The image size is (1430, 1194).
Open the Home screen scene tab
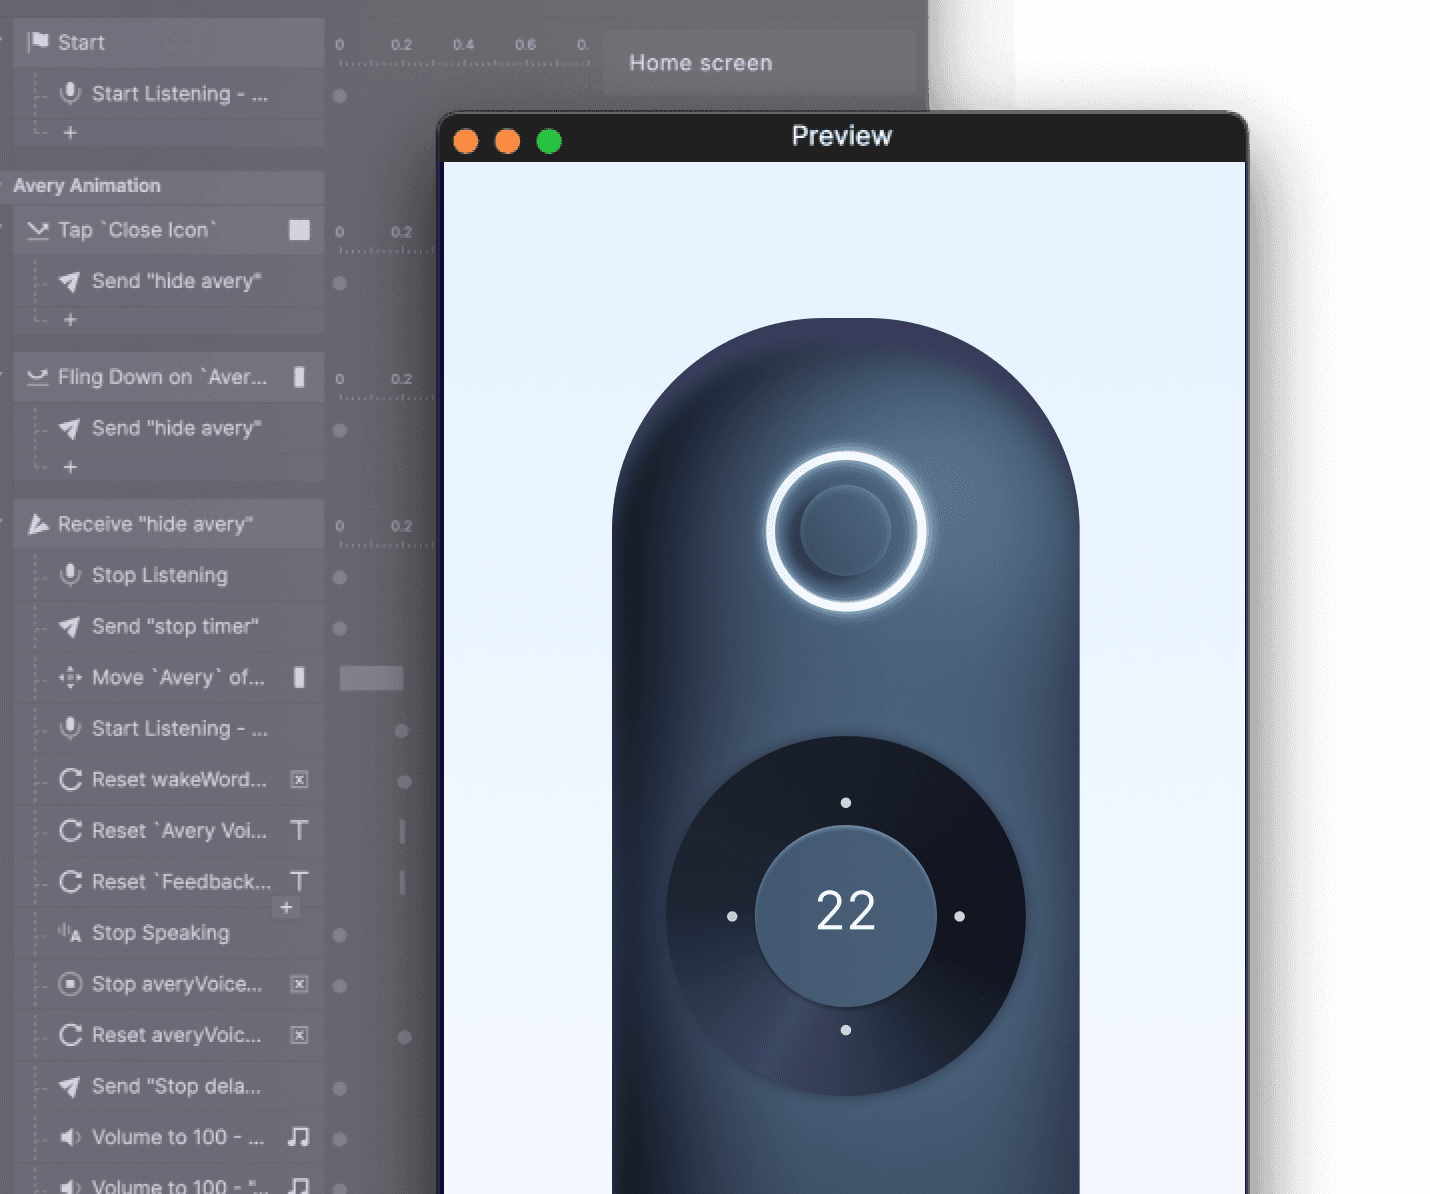[760, 63]
